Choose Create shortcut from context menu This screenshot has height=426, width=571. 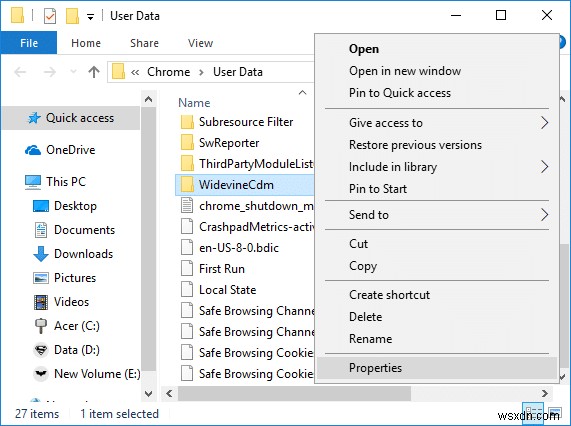437,295
